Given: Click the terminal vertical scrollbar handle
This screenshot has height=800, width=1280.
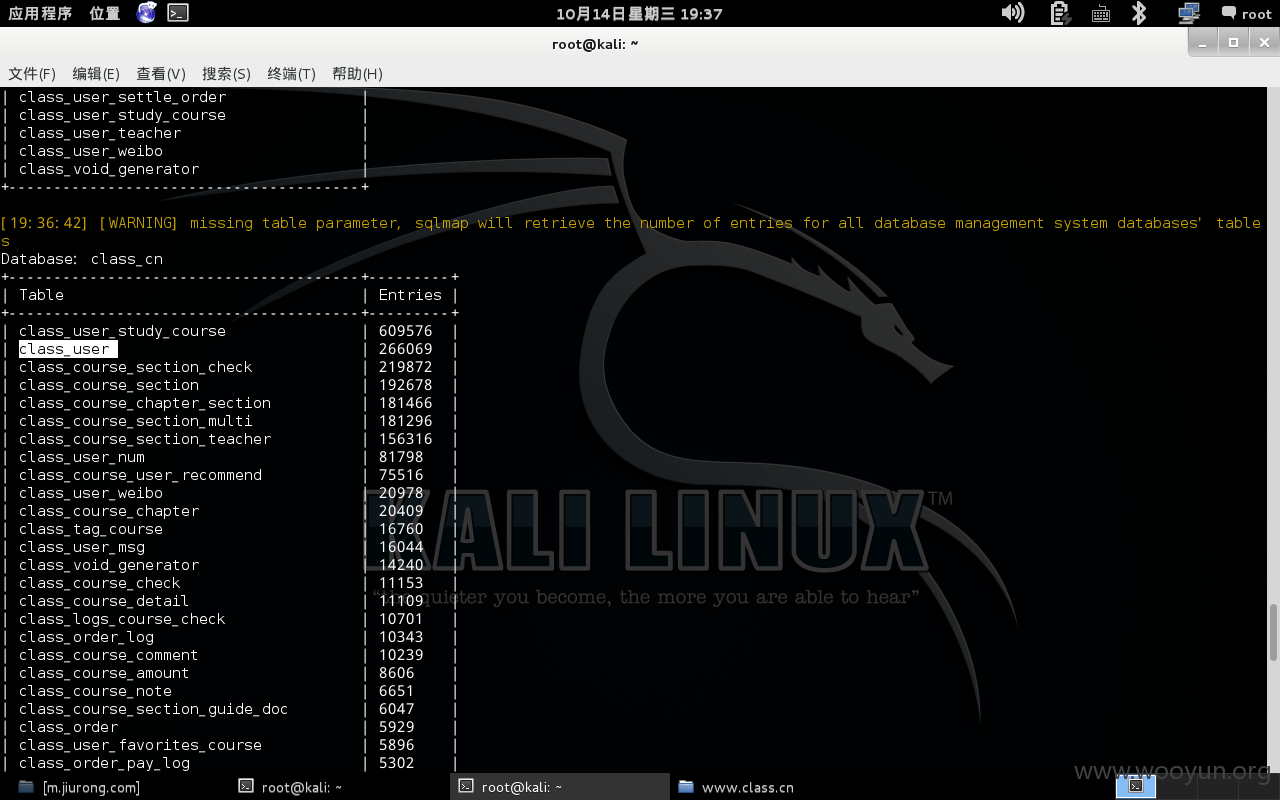Looking at the screenshot, I should [1273, 633].
